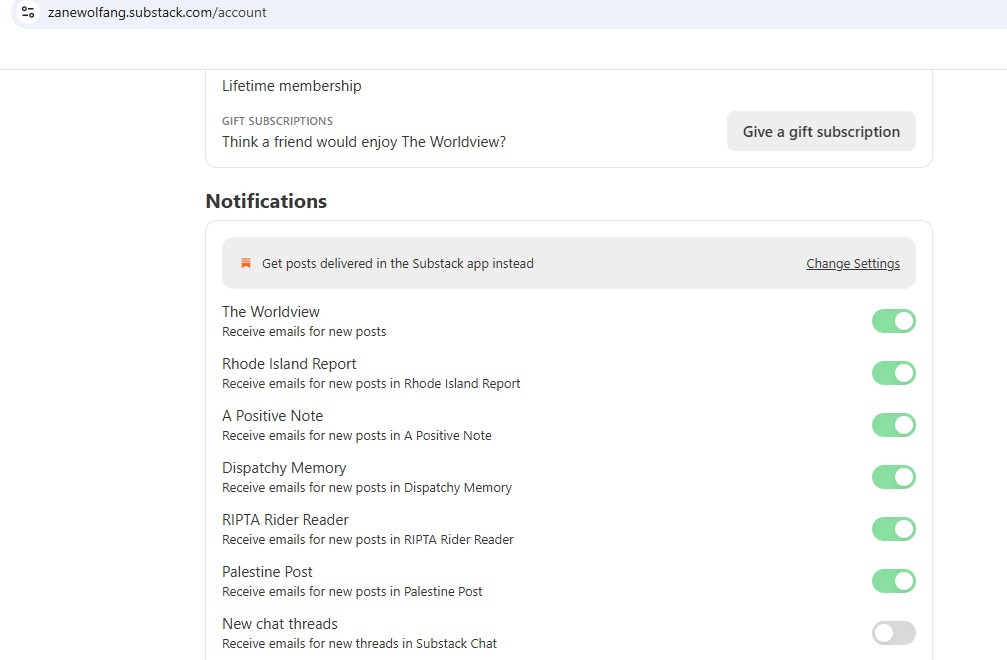1007x660 pixels.
Task: Toggle The Worldview email notifications
Action: 893,321
